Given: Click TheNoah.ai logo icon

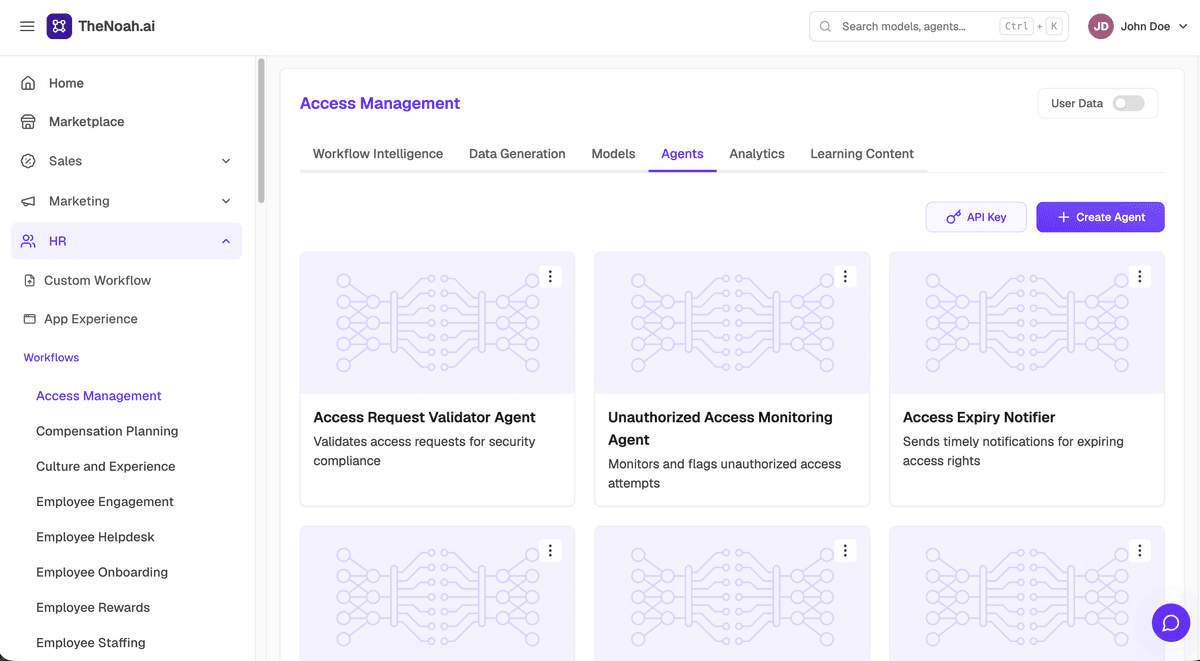Looking at the screenshot, I should (59, 26).
